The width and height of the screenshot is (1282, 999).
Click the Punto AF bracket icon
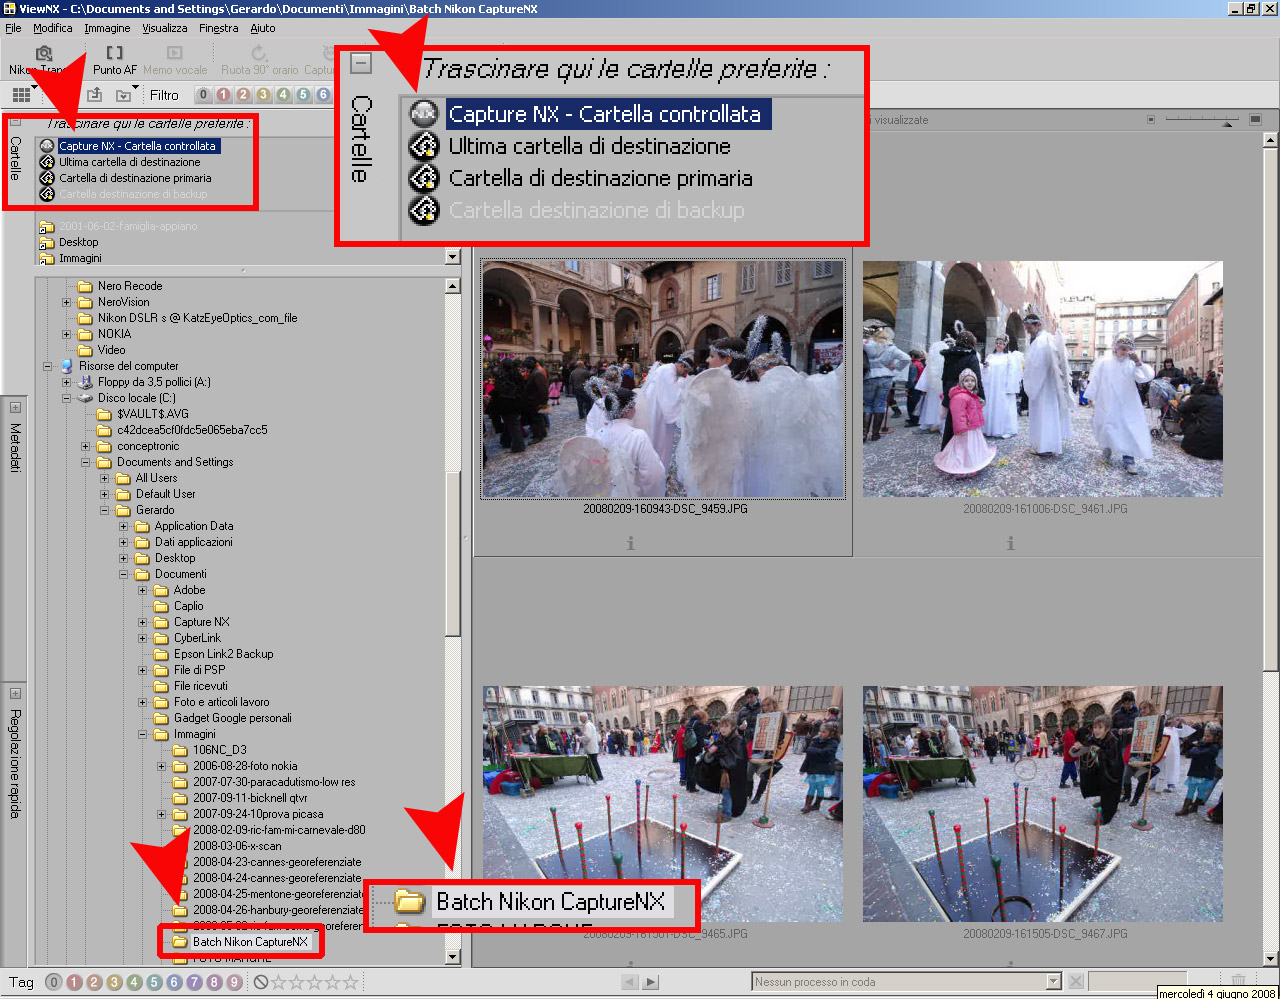pyautogui.click(x=115, y=53)
